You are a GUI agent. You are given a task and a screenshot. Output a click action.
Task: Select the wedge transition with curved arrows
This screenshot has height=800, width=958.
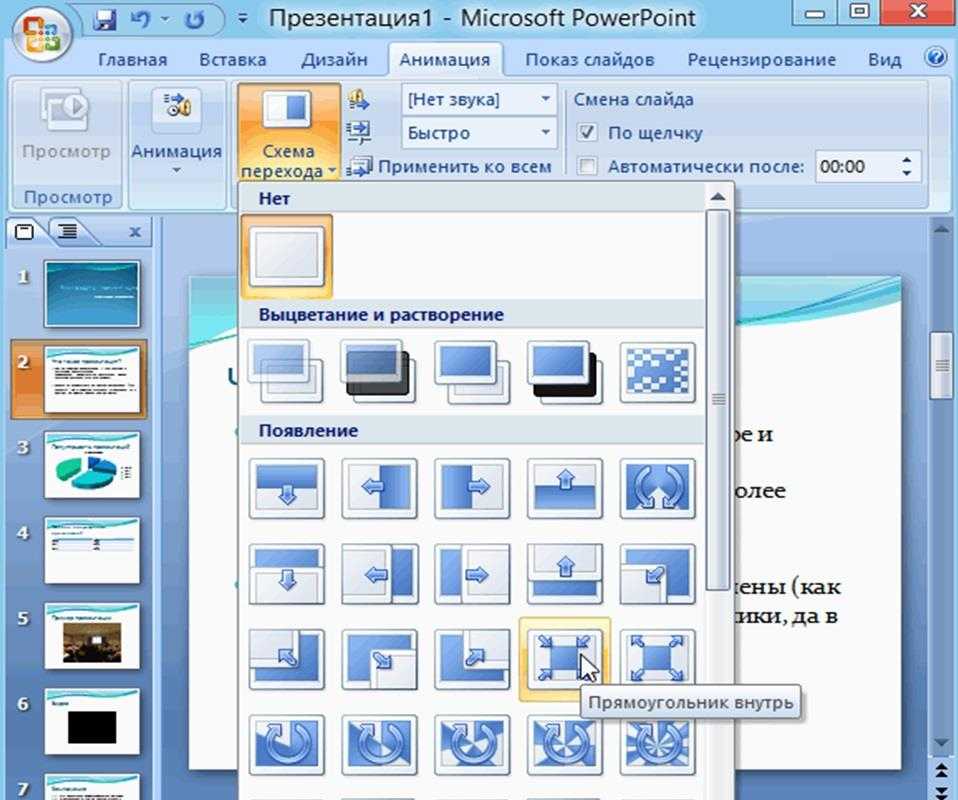(657, 488)
